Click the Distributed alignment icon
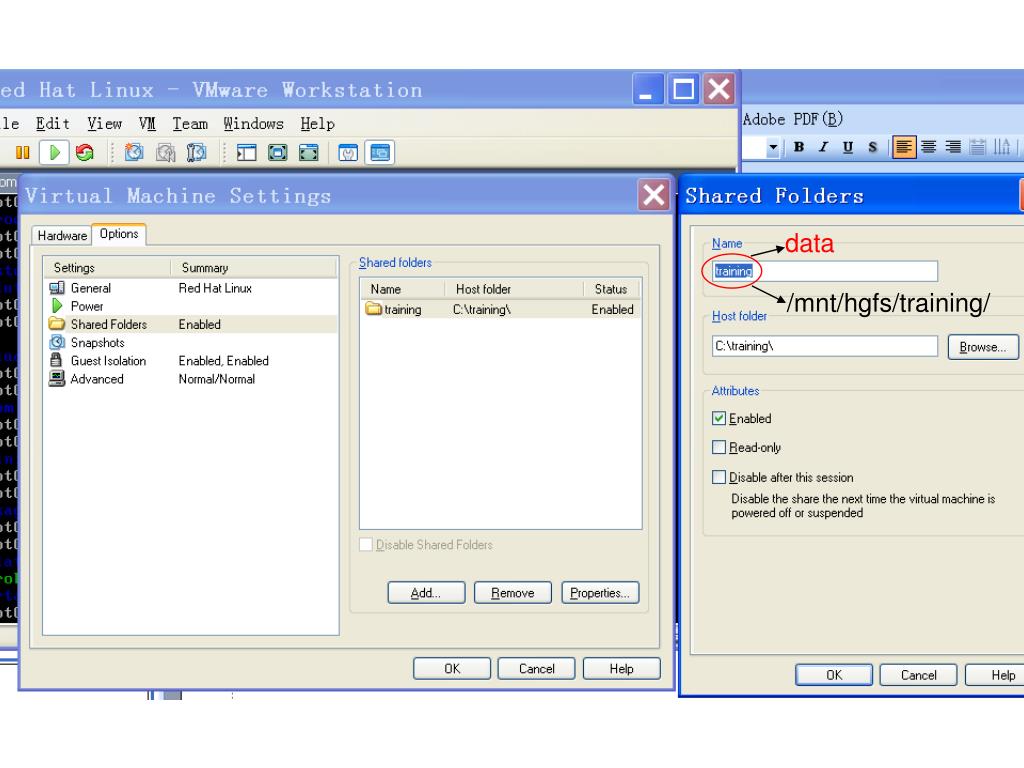1024x768 pixels. 978,147
